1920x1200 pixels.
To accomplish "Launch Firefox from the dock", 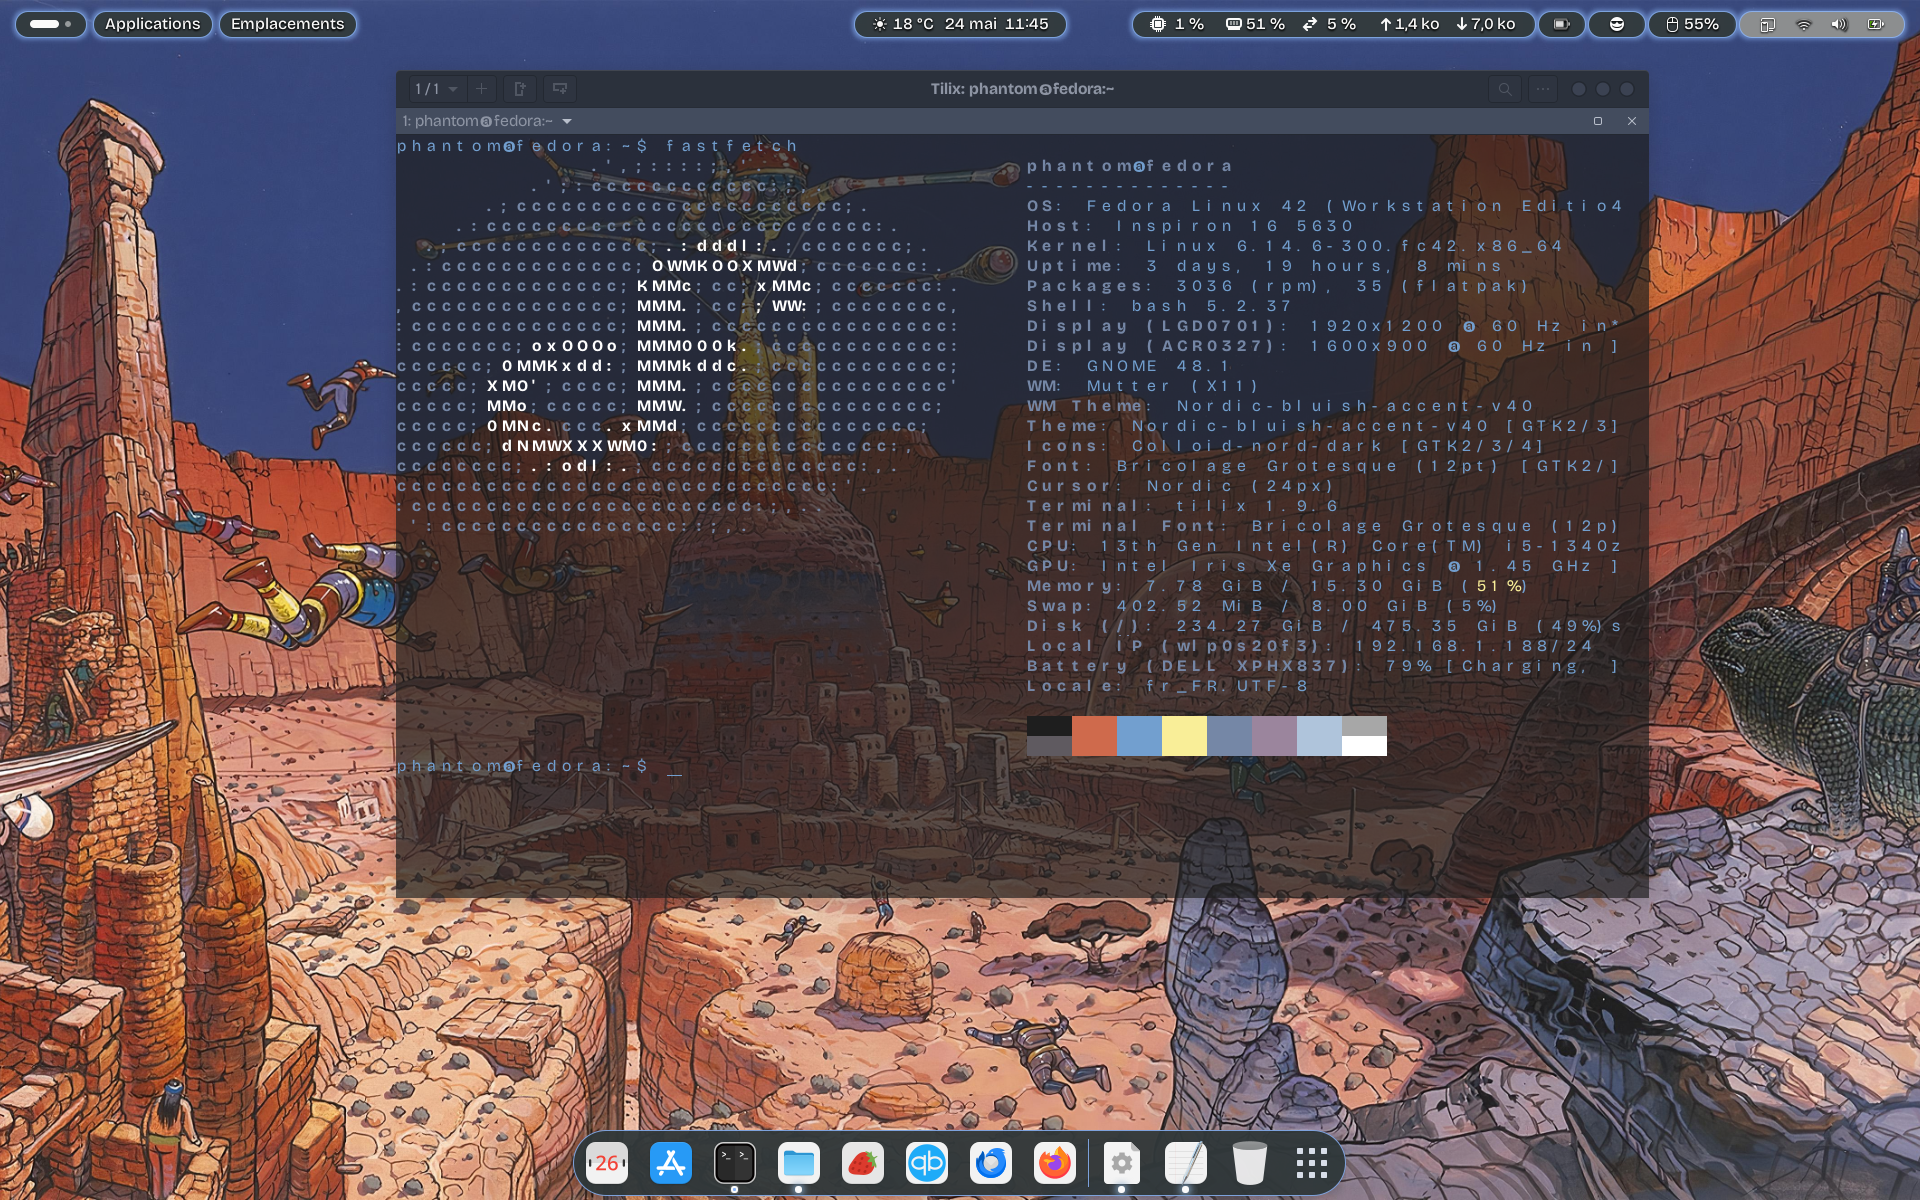I will (x=1055, y=1163).
